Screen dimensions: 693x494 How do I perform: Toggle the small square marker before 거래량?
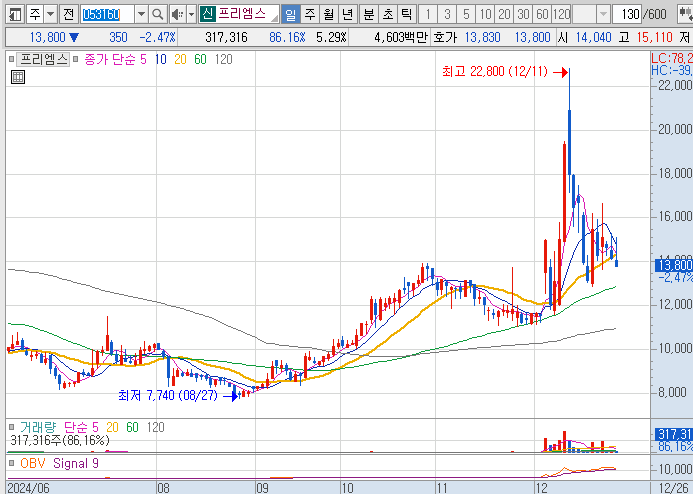11,427
